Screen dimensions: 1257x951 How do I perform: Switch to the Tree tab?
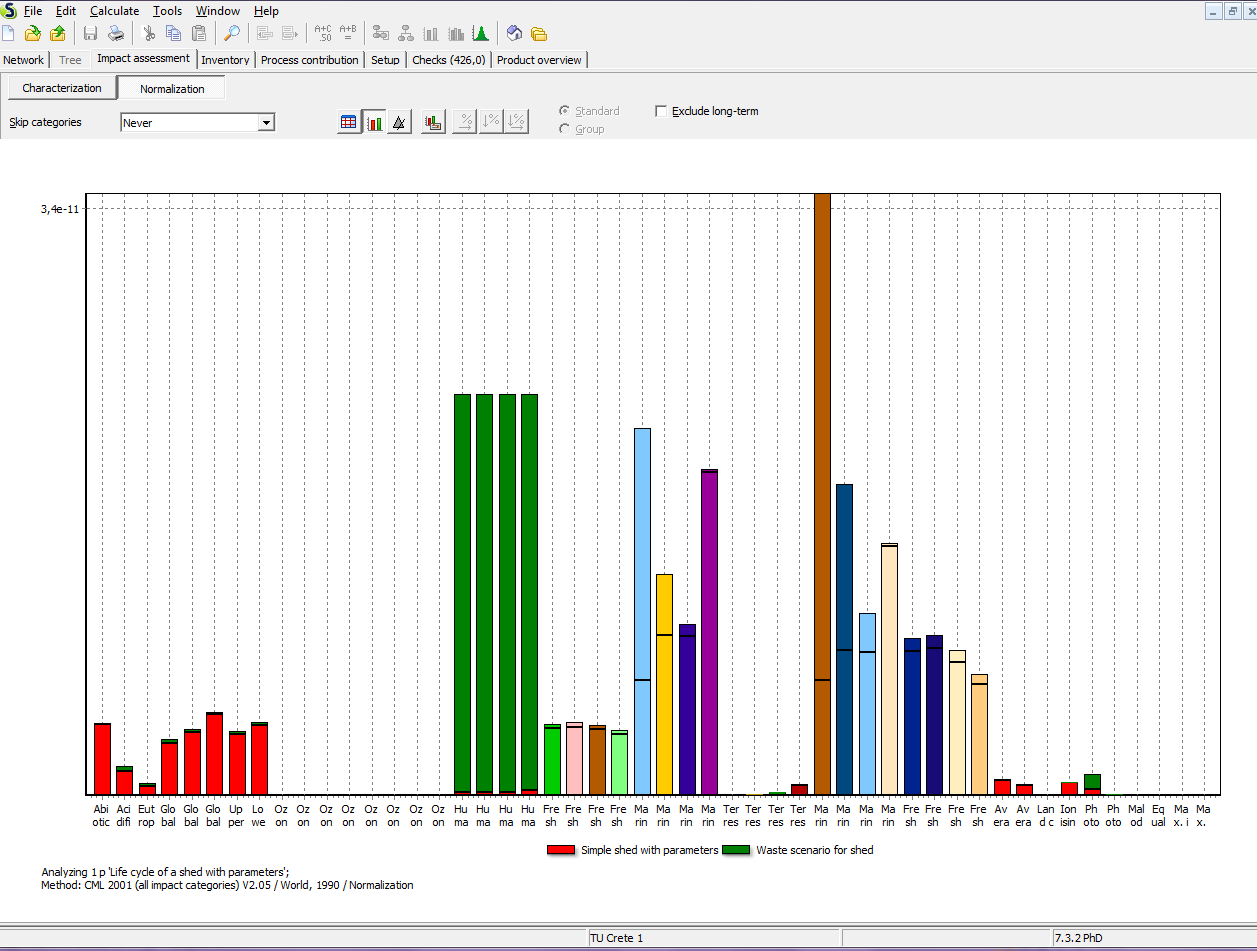coord(70,60)
